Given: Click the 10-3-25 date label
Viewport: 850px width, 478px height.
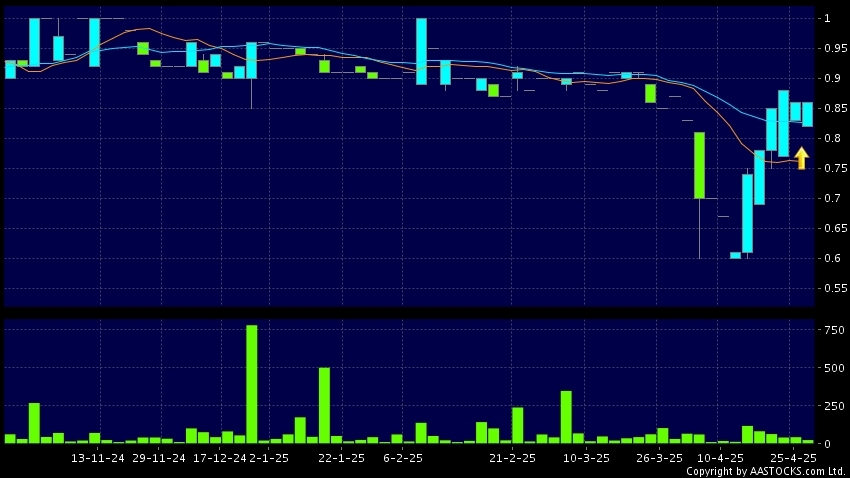Looking at the screenshot, I should click(x=586, y=458).
